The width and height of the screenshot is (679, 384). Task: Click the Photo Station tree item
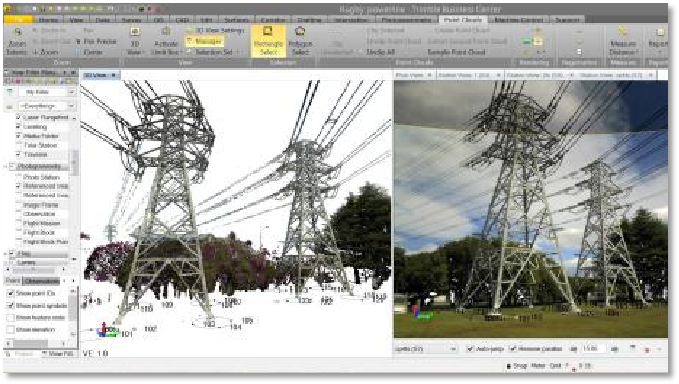41,177
